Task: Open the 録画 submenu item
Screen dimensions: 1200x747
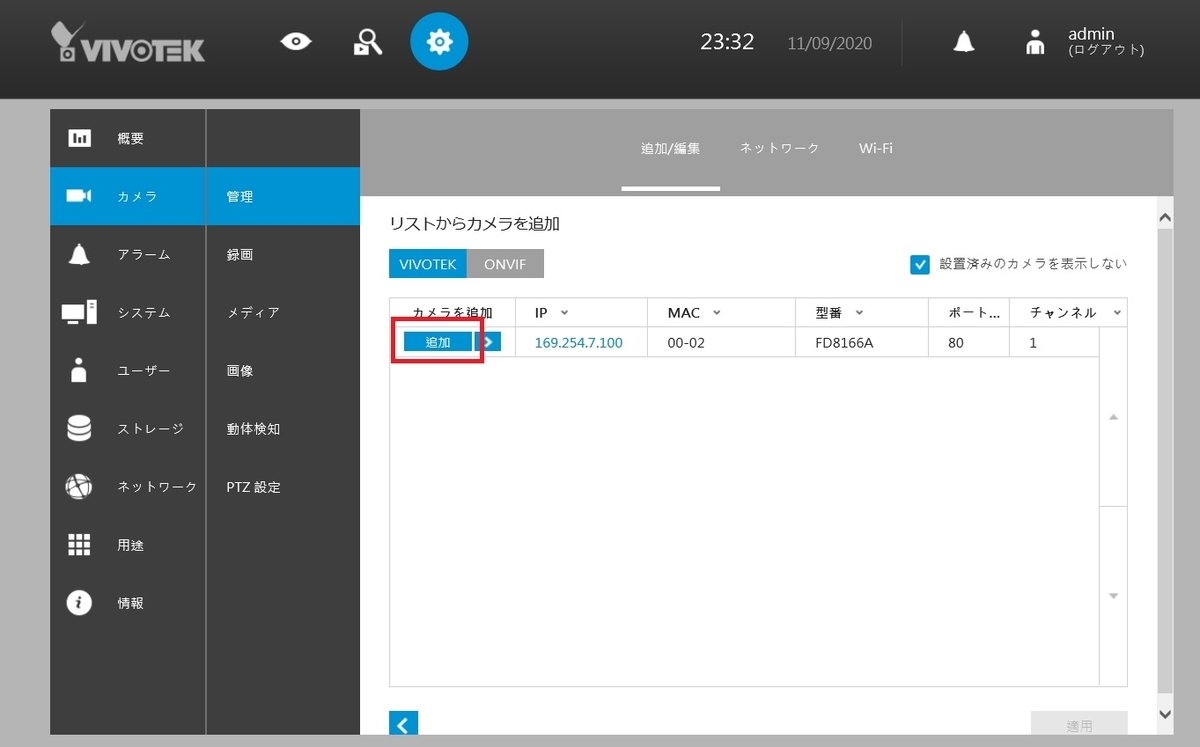Action: 283,254
